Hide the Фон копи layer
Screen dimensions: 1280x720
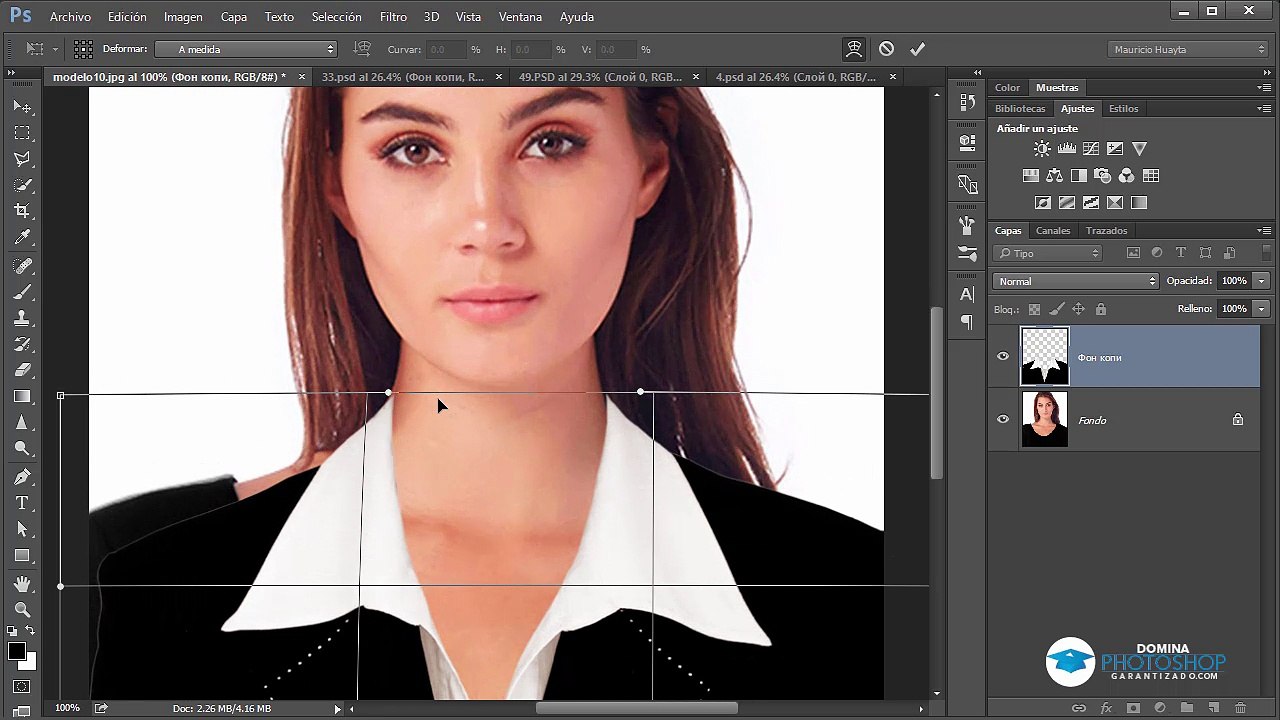click(x=1003, y=357)
